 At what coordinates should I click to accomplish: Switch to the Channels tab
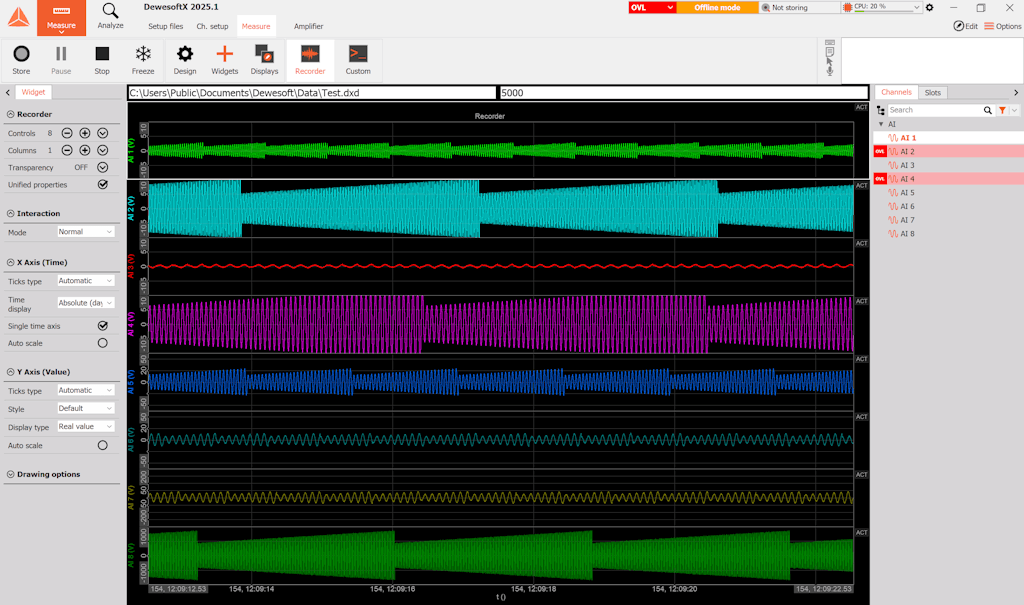896,93
